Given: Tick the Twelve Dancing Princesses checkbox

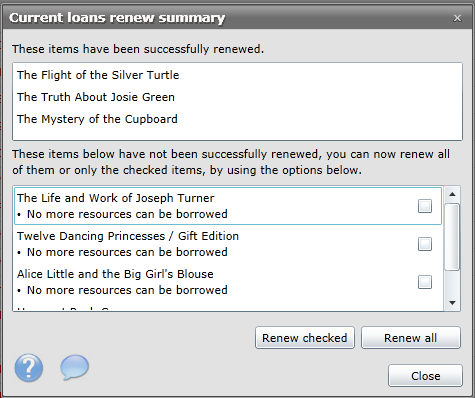Looking at the screenshot, I should pyautogui.click(x=425, y=244).
